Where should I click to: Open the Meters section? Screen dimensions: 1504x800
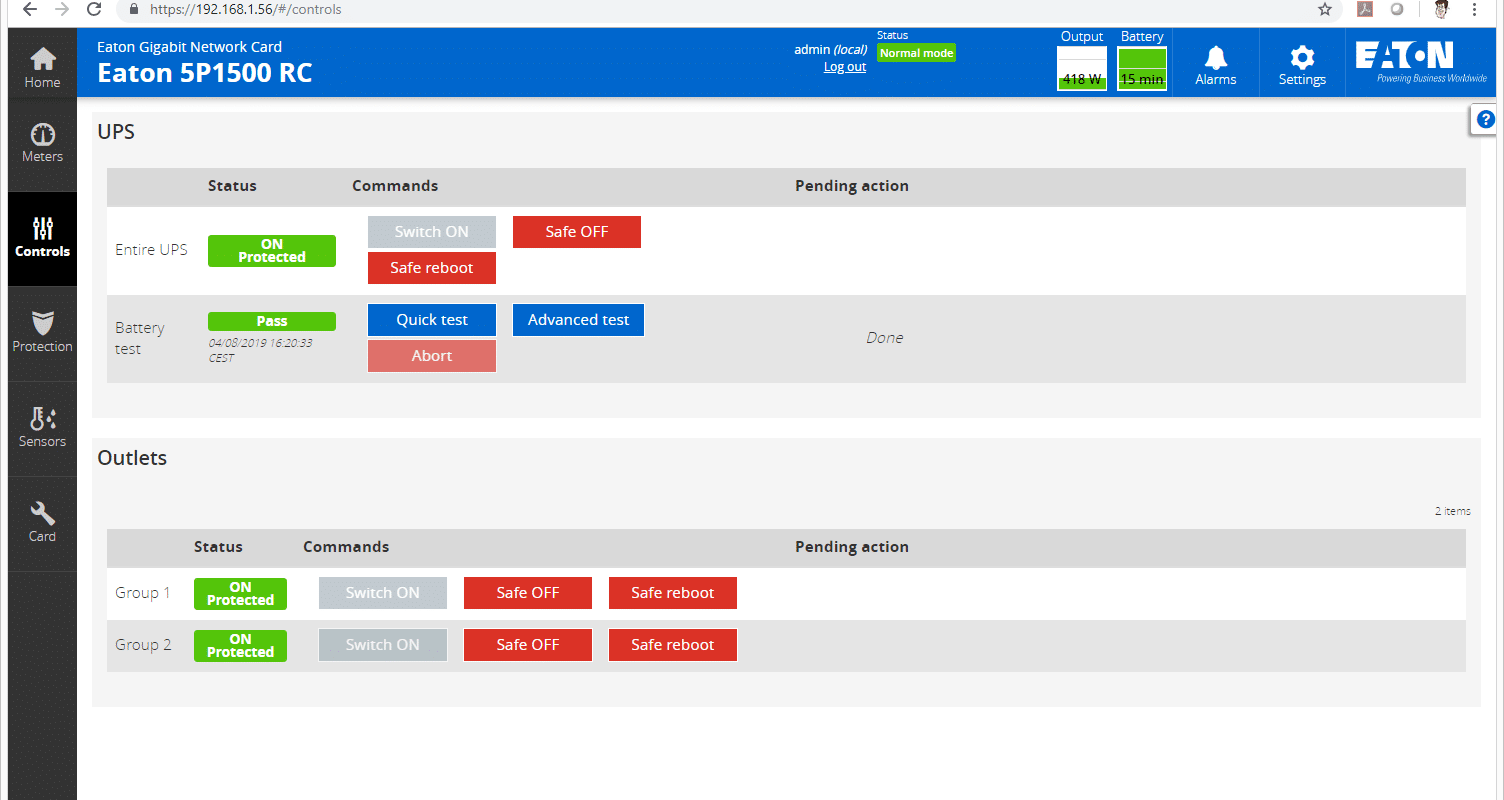[42, 144]
